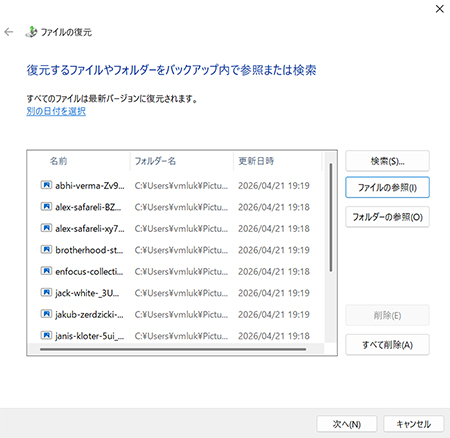Click the horizontal scrollbar of file list
This screenshot has height=438, width=450.
click(x=173, y=349)
